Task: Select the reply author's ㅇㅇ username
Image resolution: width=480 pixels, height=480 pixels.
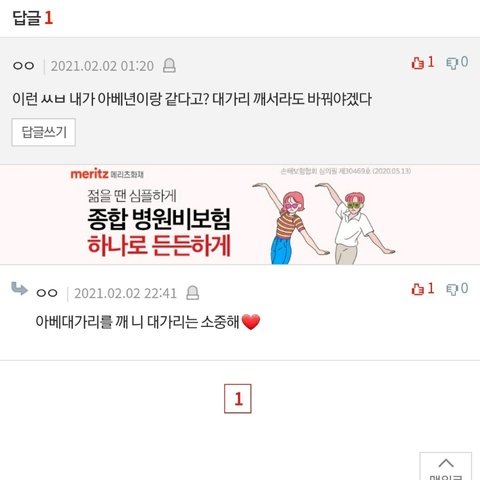Action: coord(47,293)
